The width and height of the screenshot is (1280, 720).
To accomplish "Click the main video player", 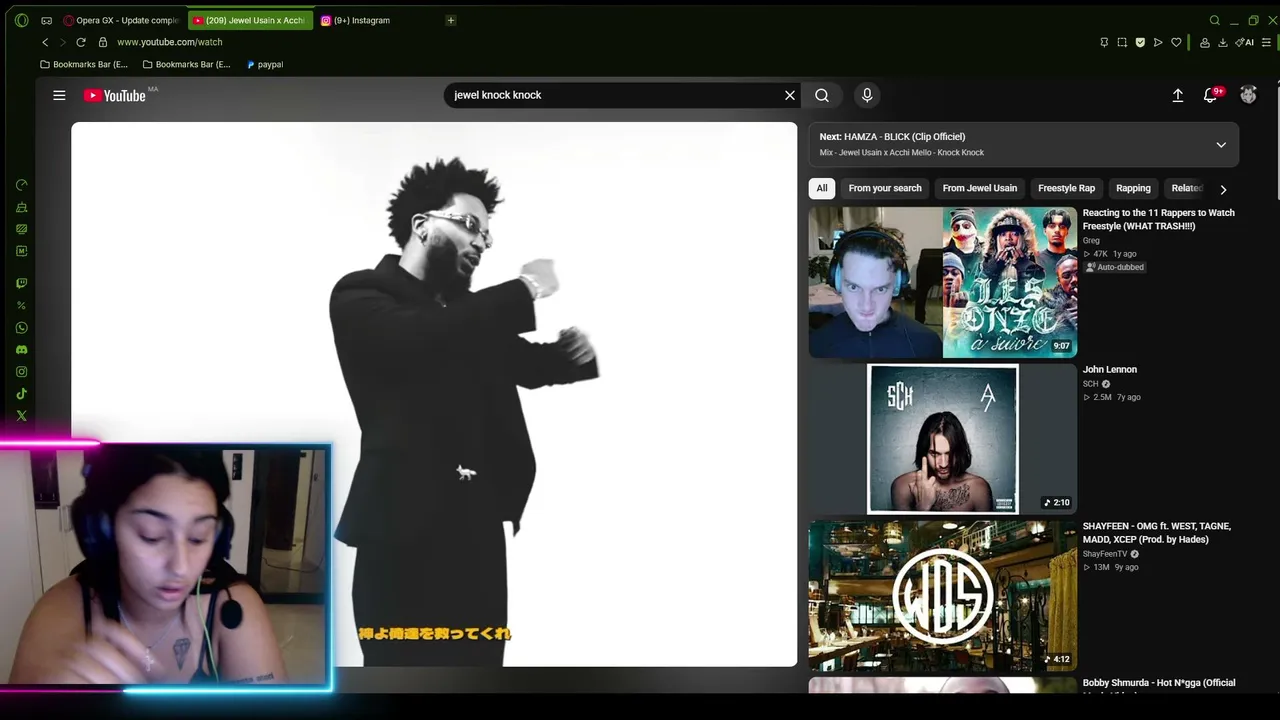I will click(x=434, y=394).
